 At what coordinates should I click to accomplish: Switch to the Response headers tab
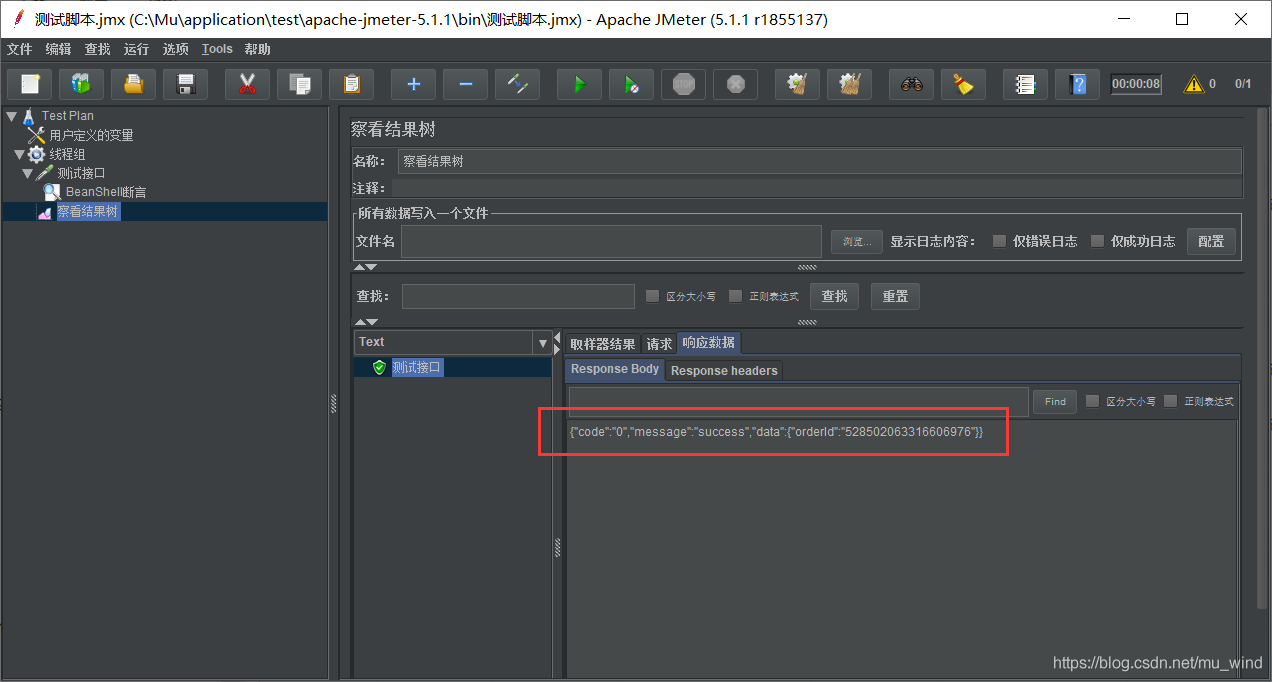click(x=724, y=371)
